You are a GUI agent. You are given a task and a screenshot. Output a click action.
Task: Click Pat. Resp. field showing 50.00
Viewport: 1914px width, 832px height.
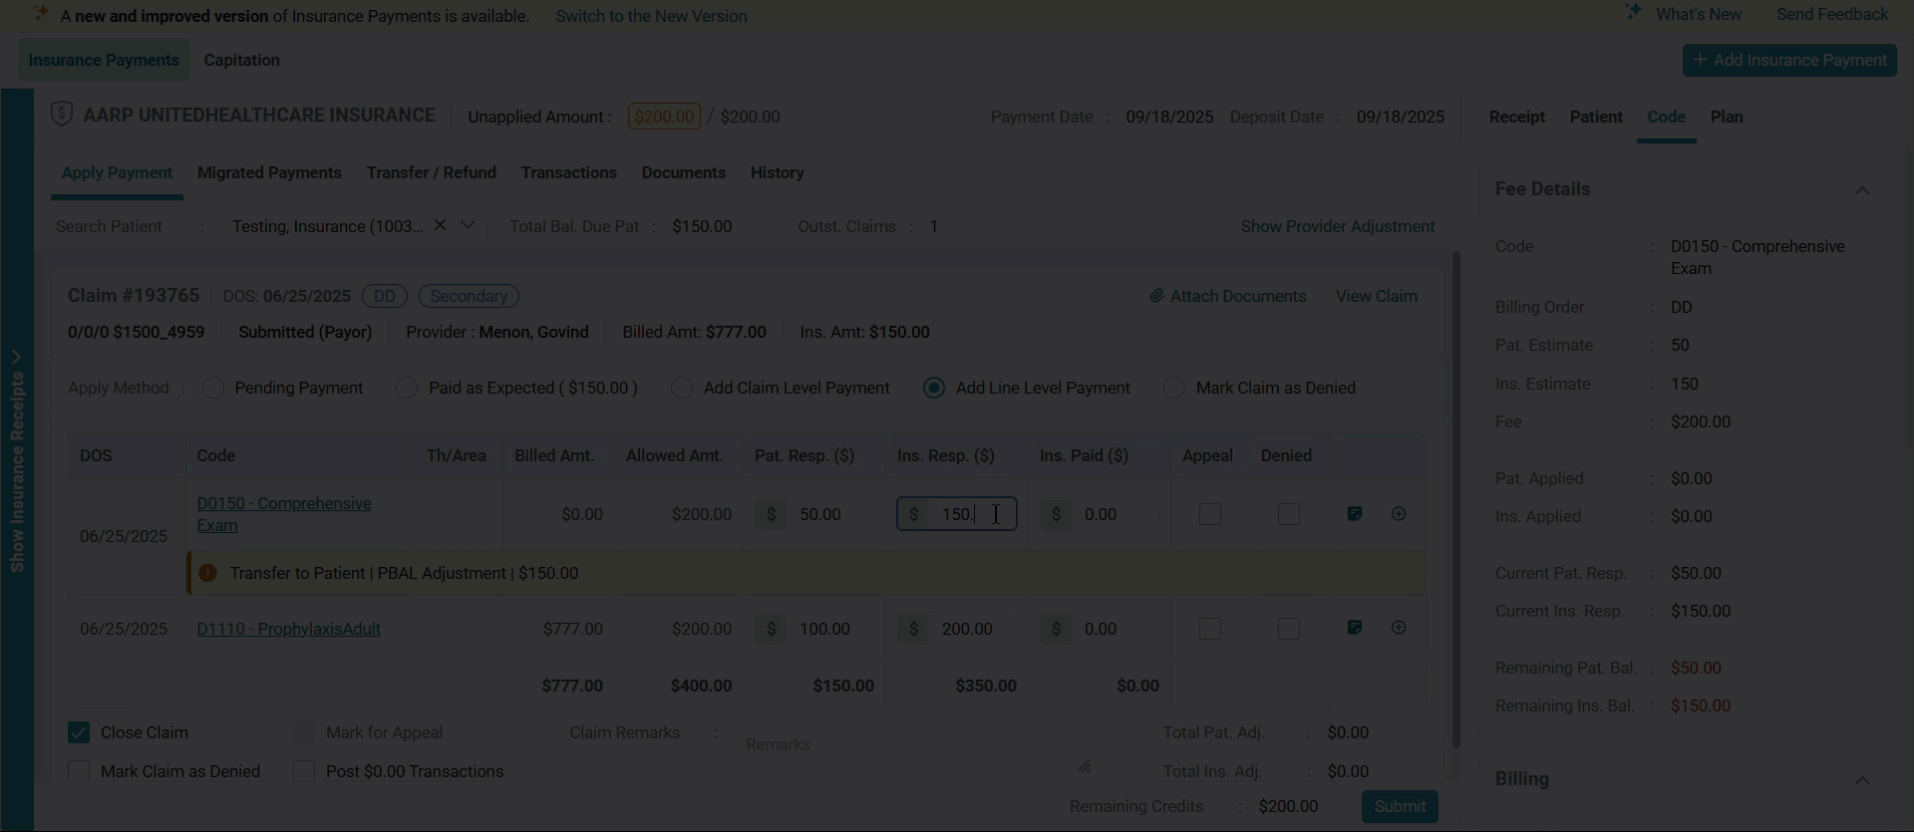[815, 514]
